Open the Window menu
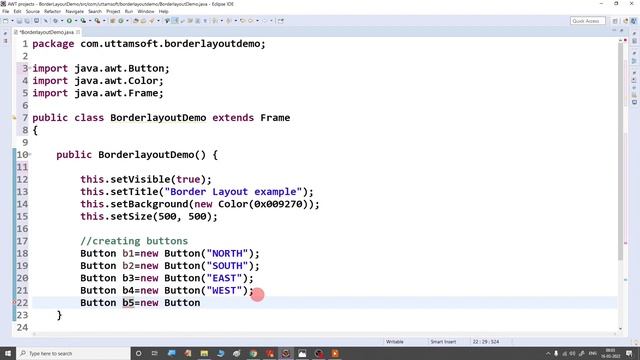This screenshot has height=360, width=640. click(x=146, y=11)
